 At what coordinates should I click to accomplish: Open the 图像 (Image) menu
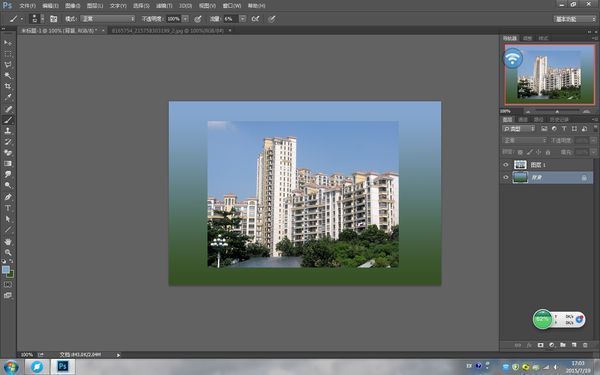(72, 6)
